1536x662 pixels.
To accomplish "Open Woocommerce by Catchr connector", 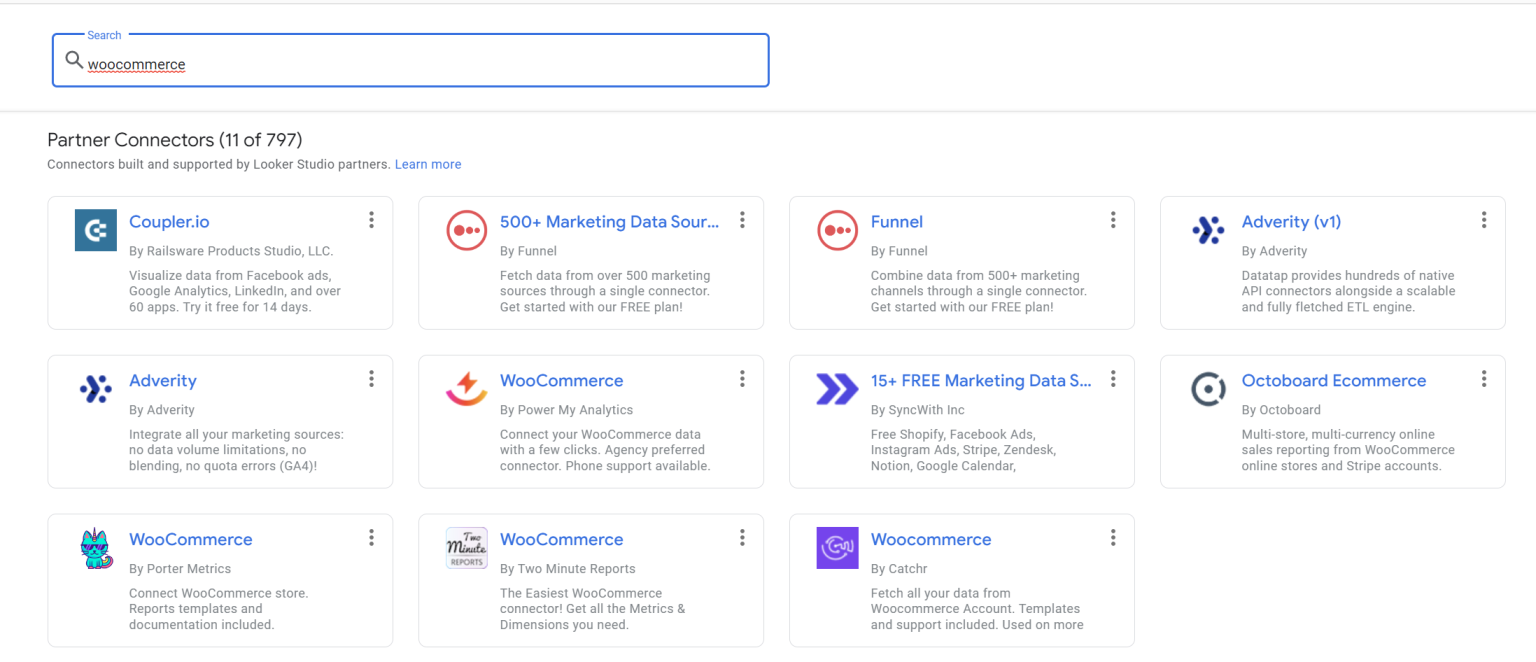I will point(931,540).
